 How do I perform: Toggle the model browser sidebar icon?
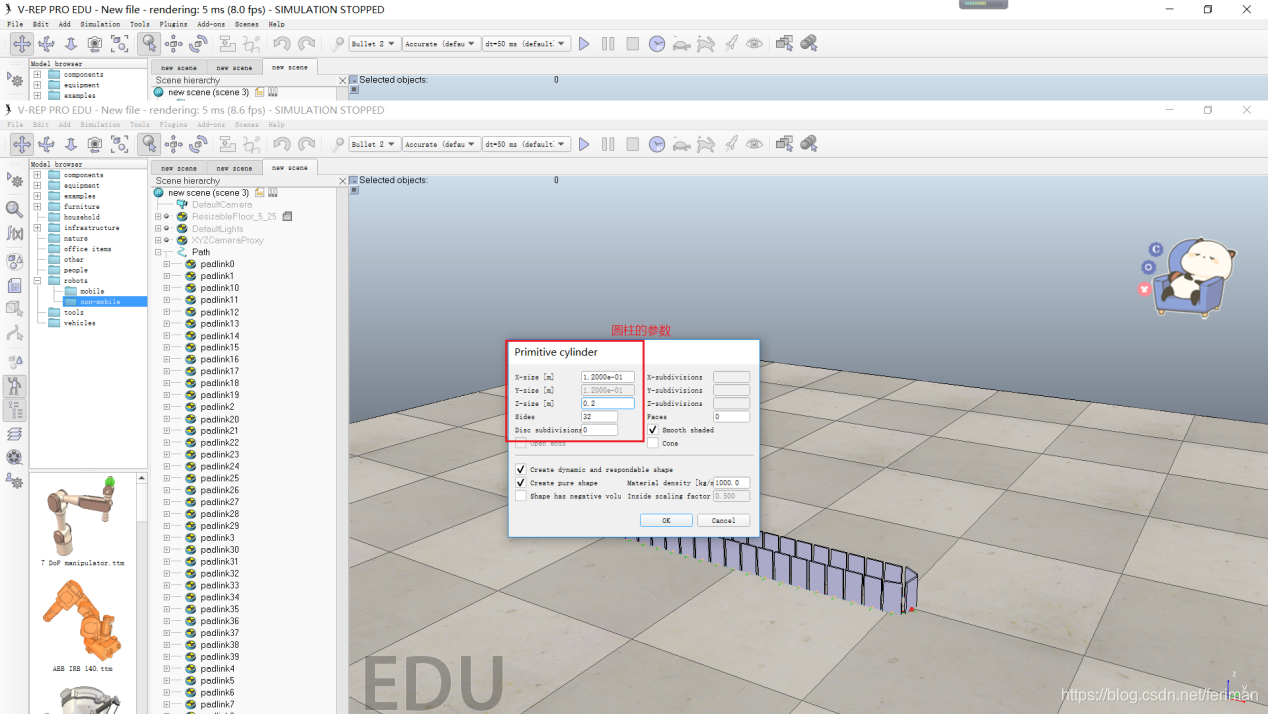tap(14, 385)
